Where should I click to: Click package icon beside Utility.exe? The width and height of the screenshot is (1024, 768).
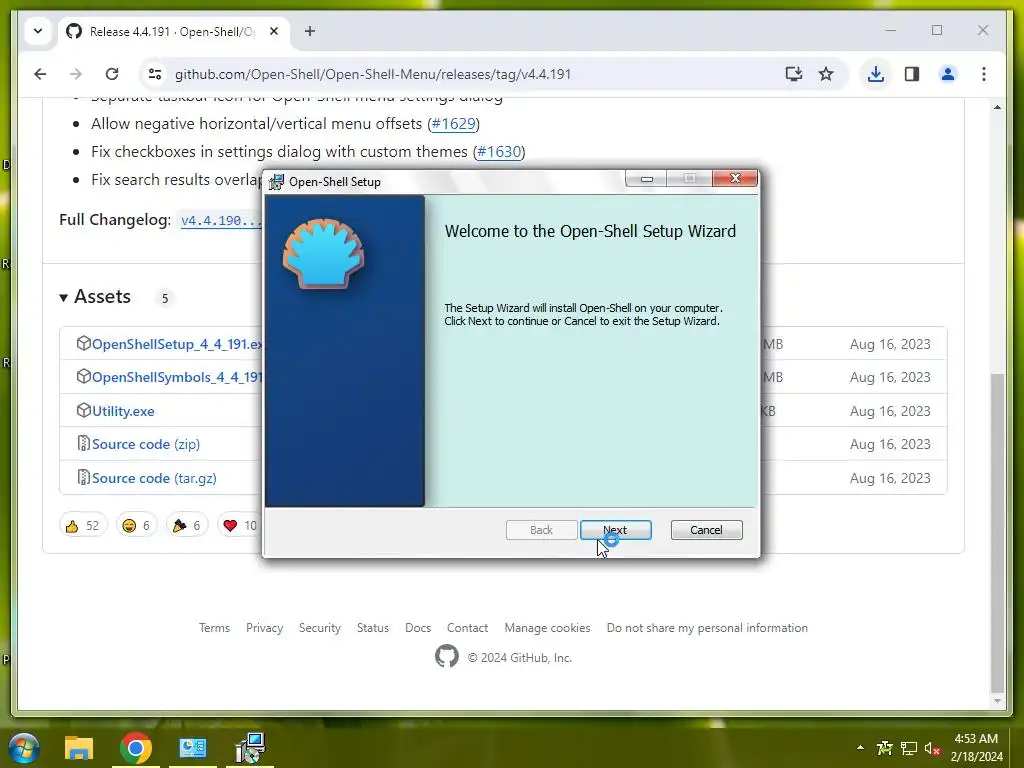(x=83, y=410)
